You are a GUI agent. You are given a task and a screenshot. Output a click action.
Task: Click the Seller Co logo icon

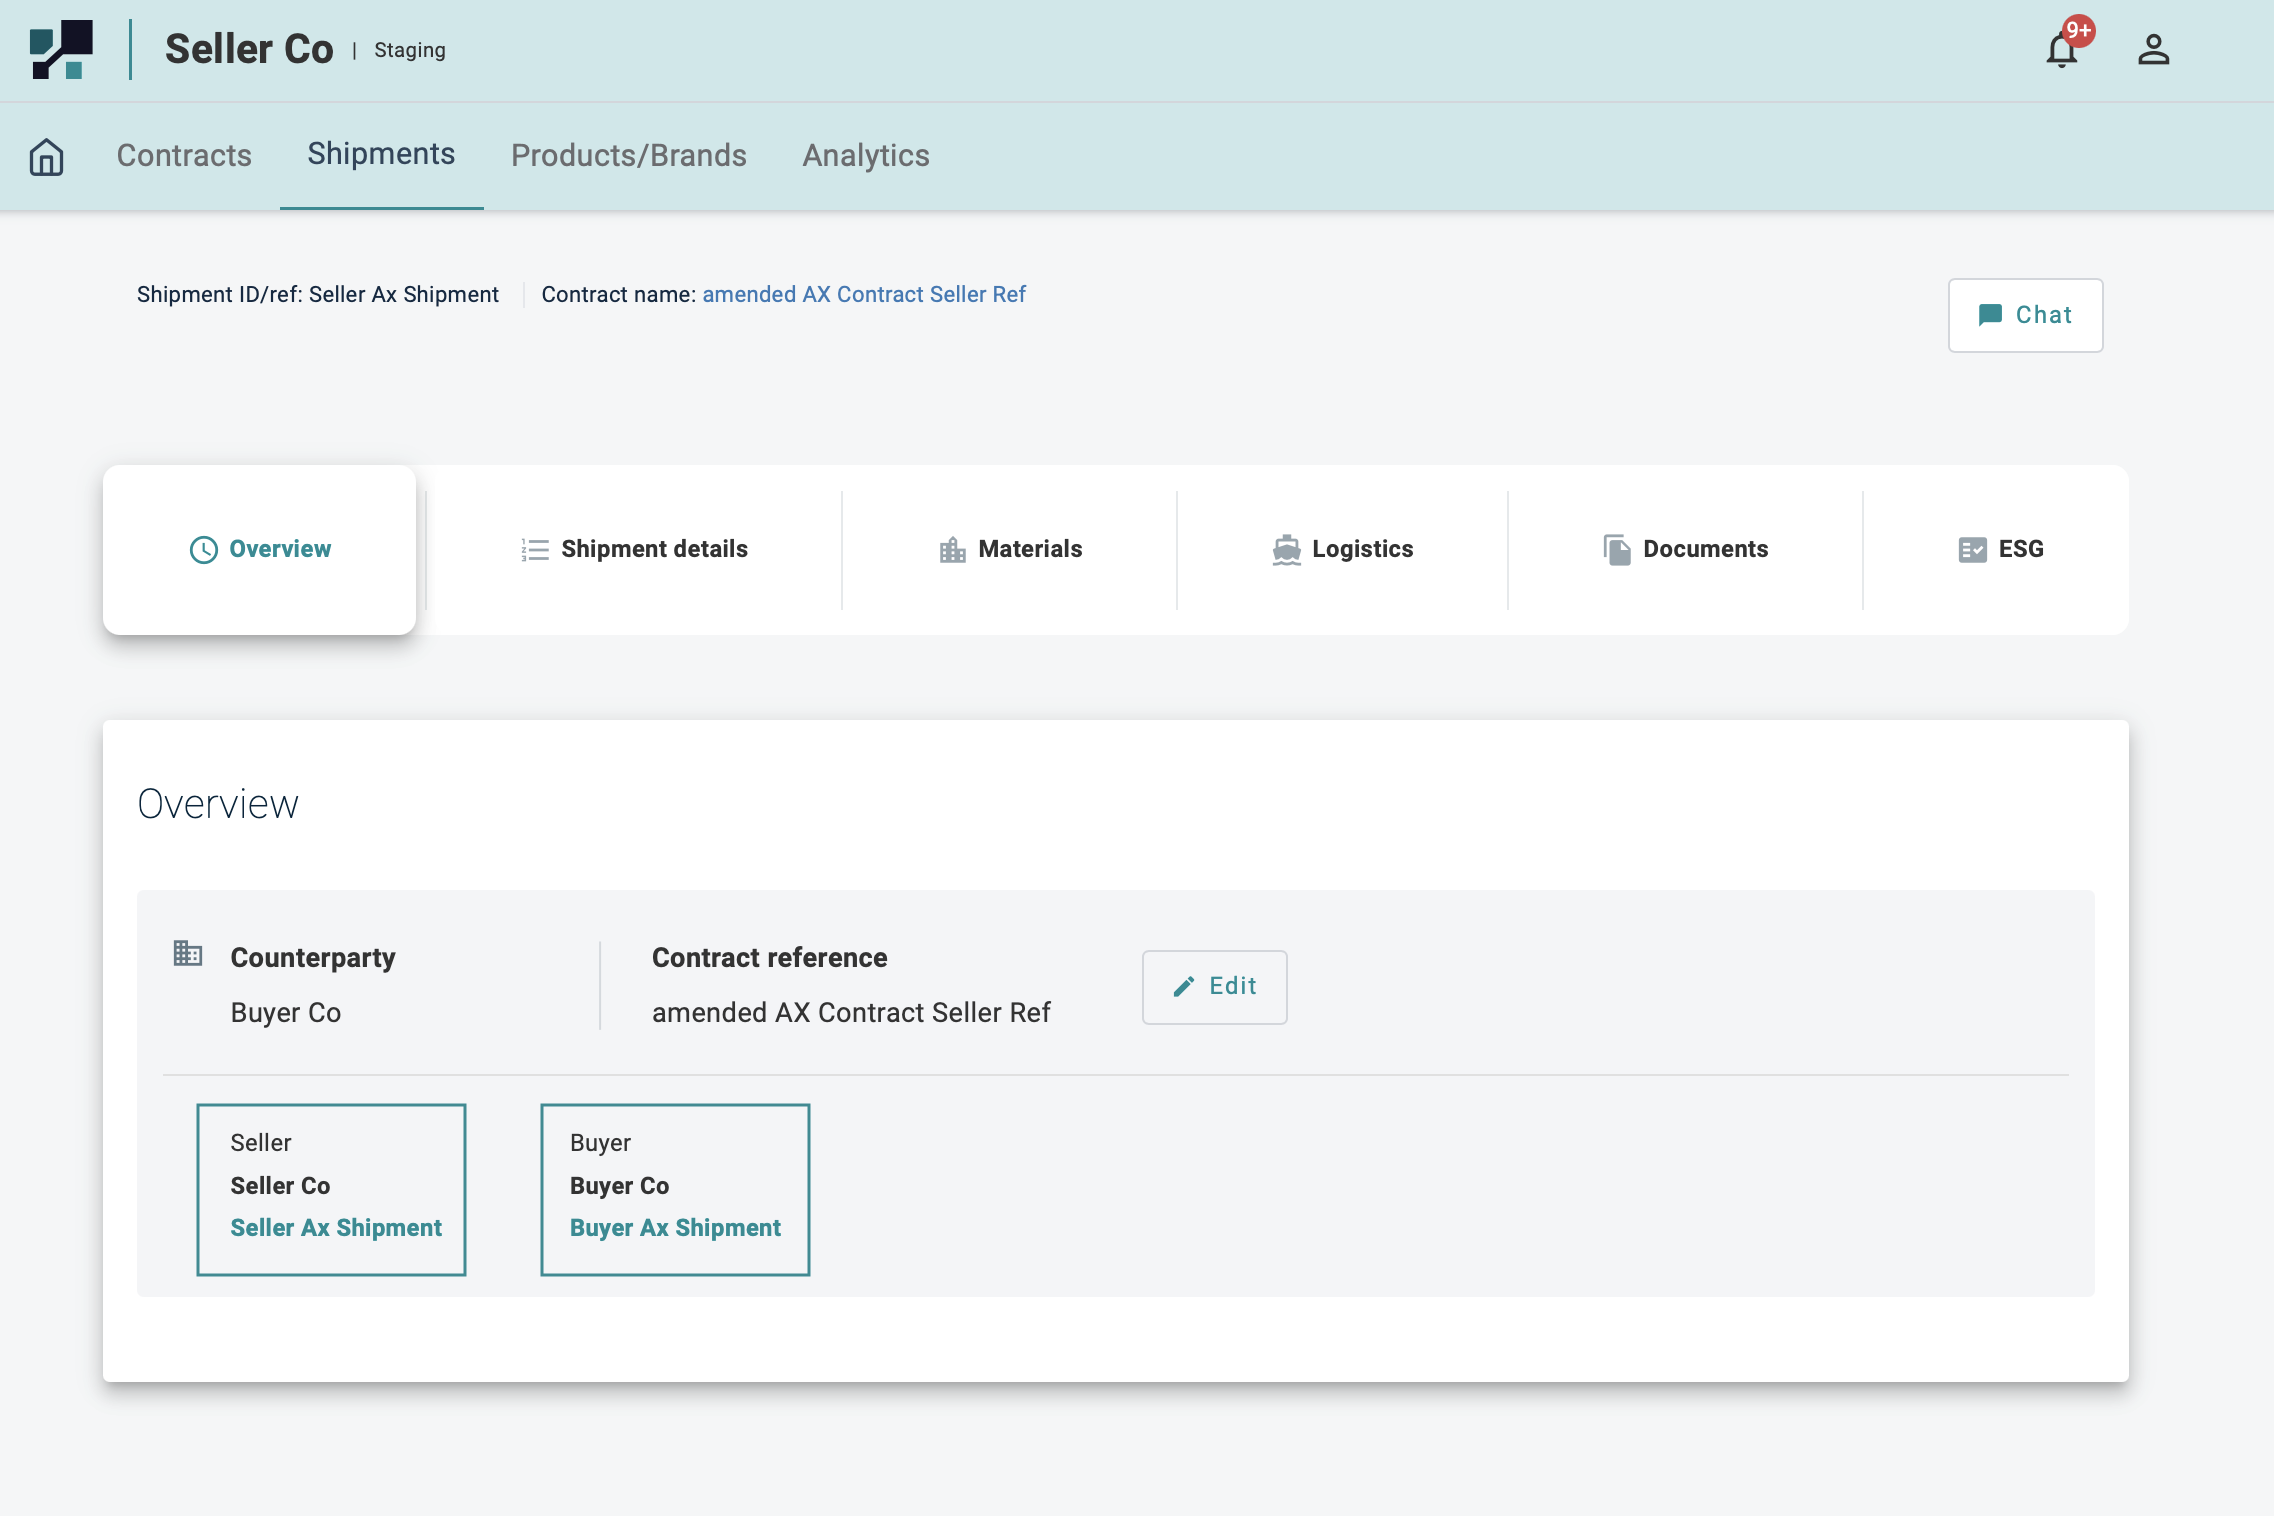[x=62, y=50]
